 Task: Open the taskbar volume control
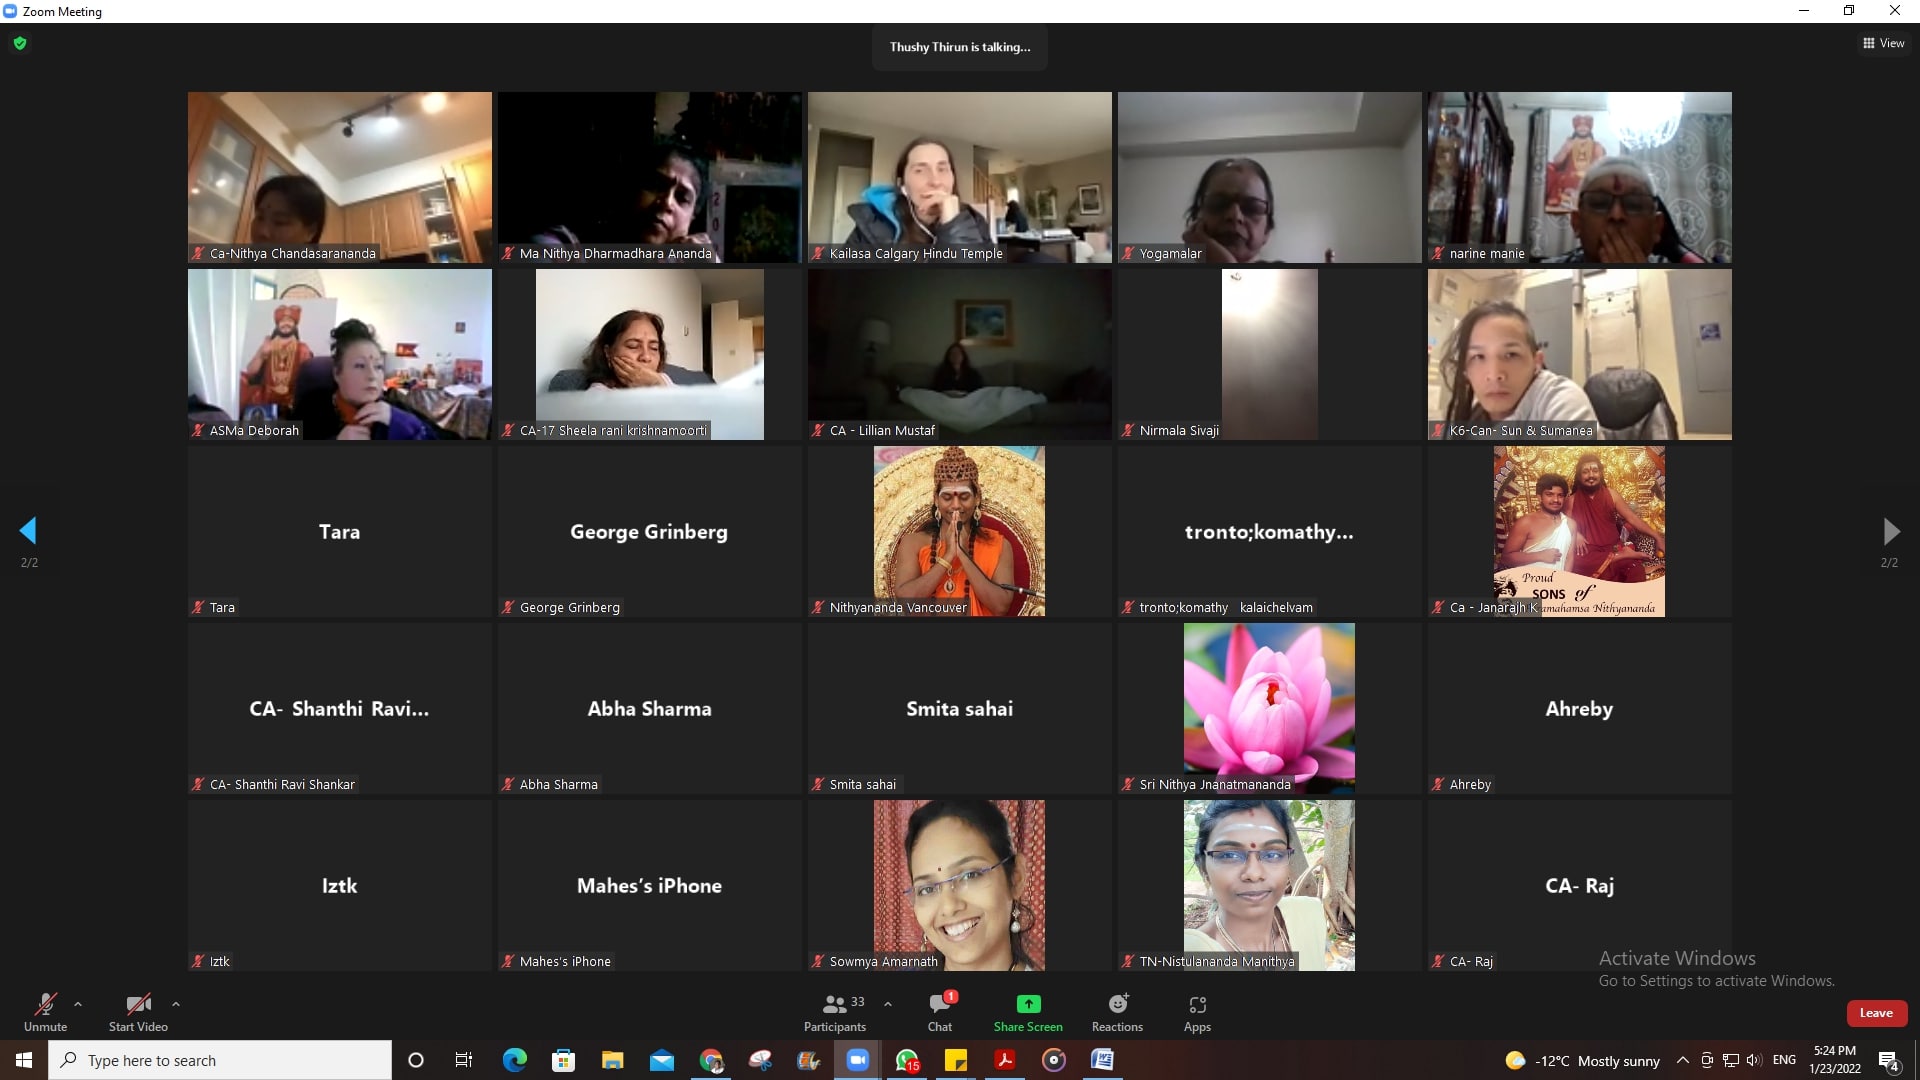(1754, 1060)
